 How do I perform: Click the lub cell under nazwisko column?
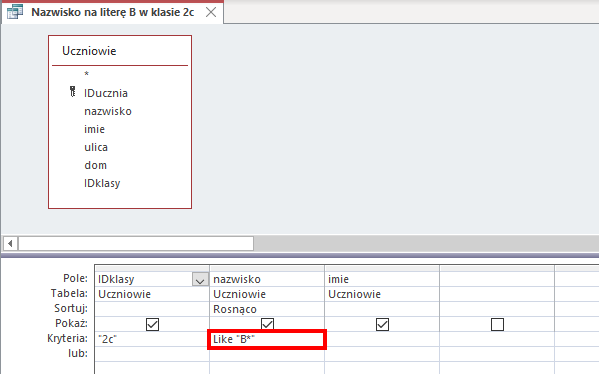(267, 354)
